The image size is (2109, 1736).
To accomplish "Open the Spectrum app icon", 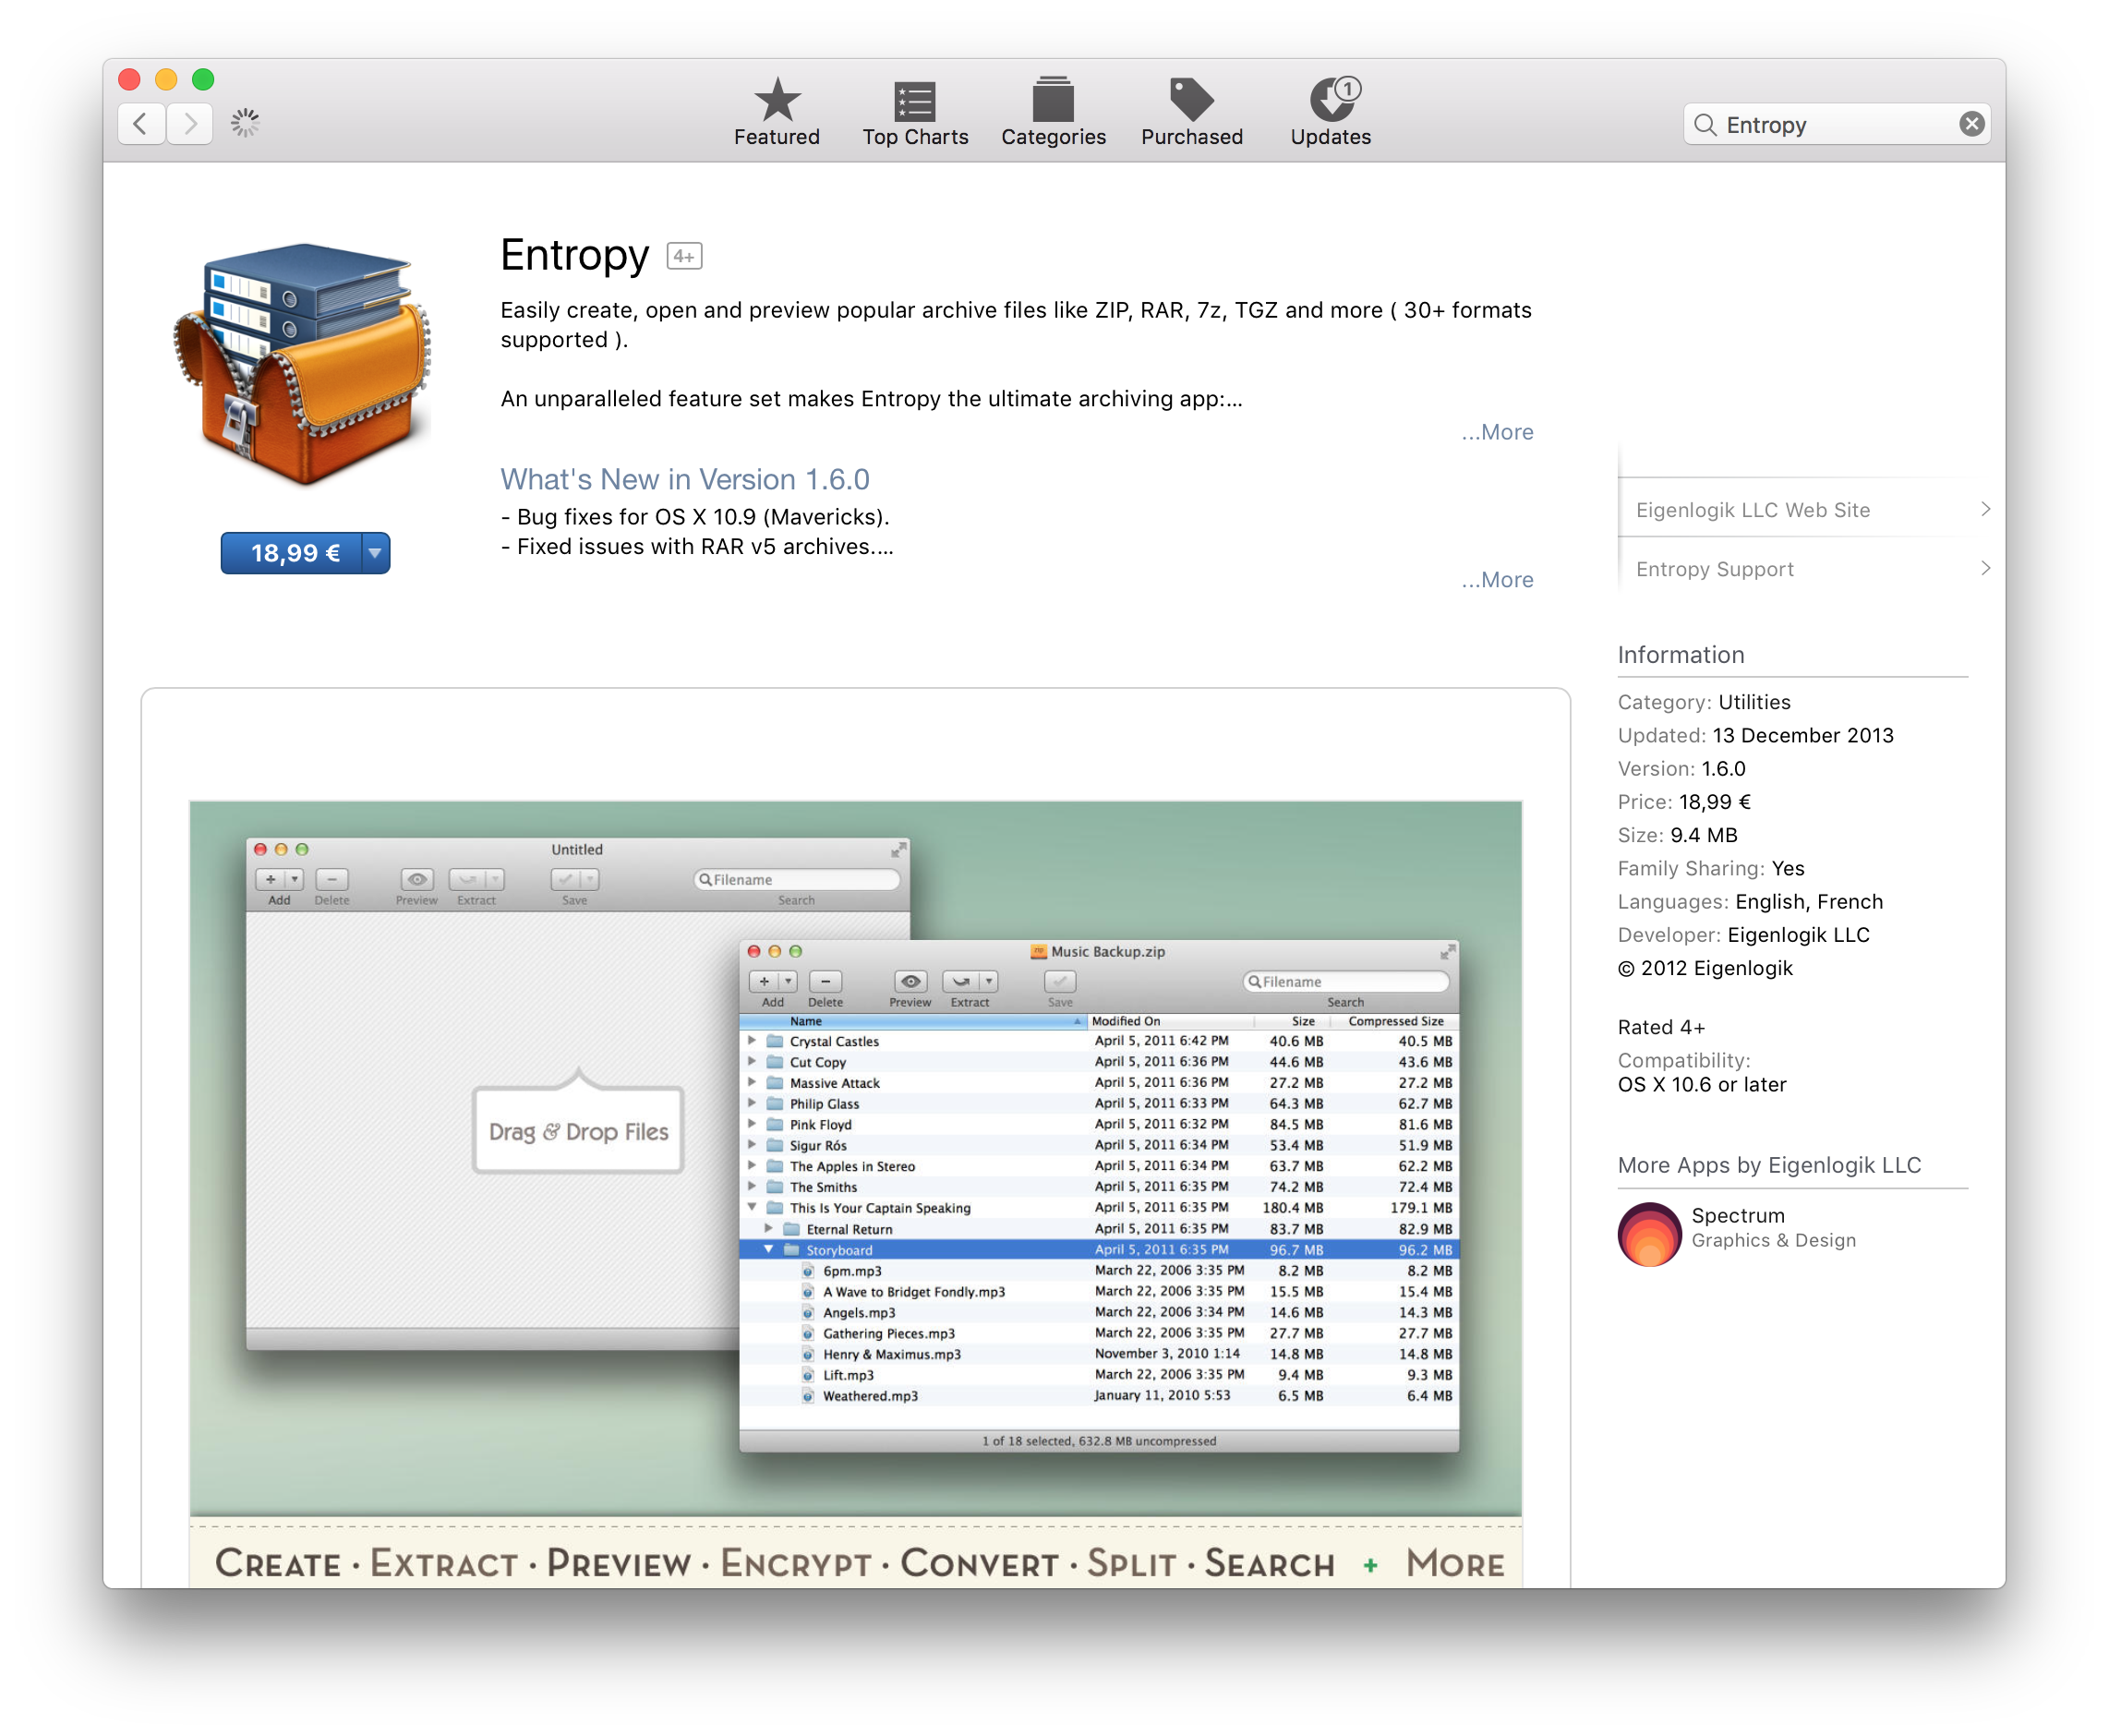I will coord(1649,1233).
